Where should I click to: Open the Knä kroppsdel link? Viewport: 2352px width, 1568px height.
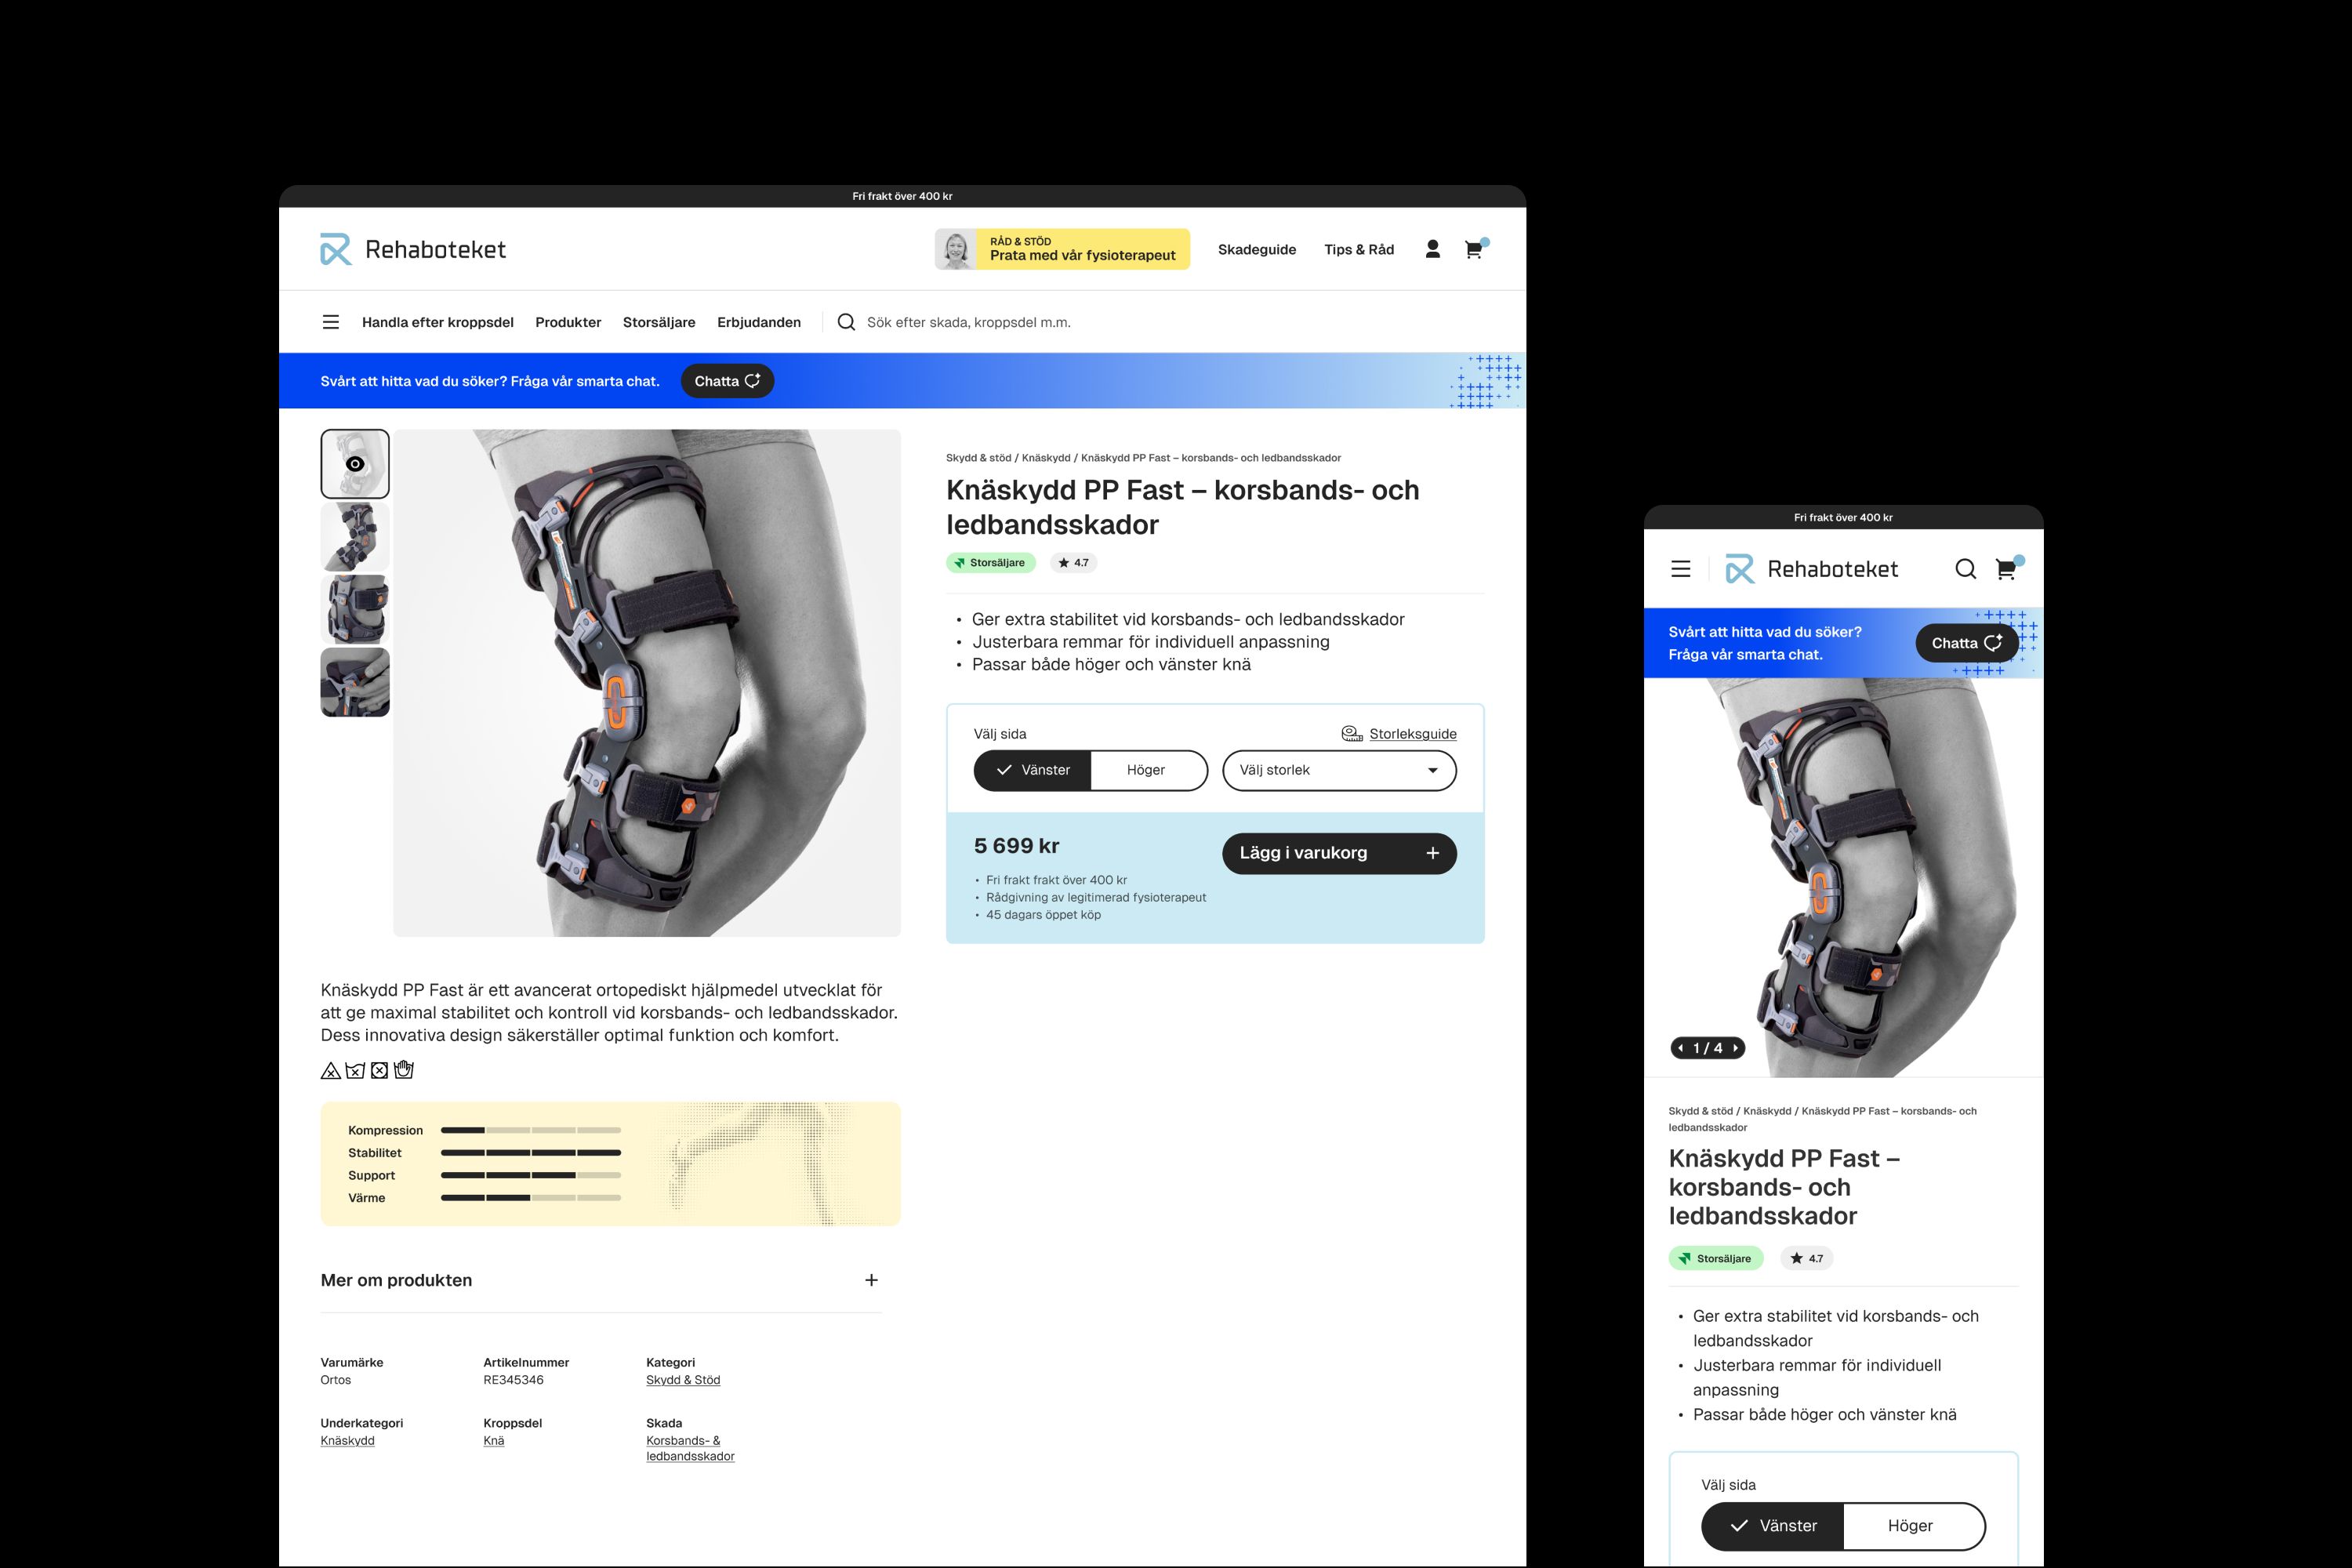pos(494,1441)
